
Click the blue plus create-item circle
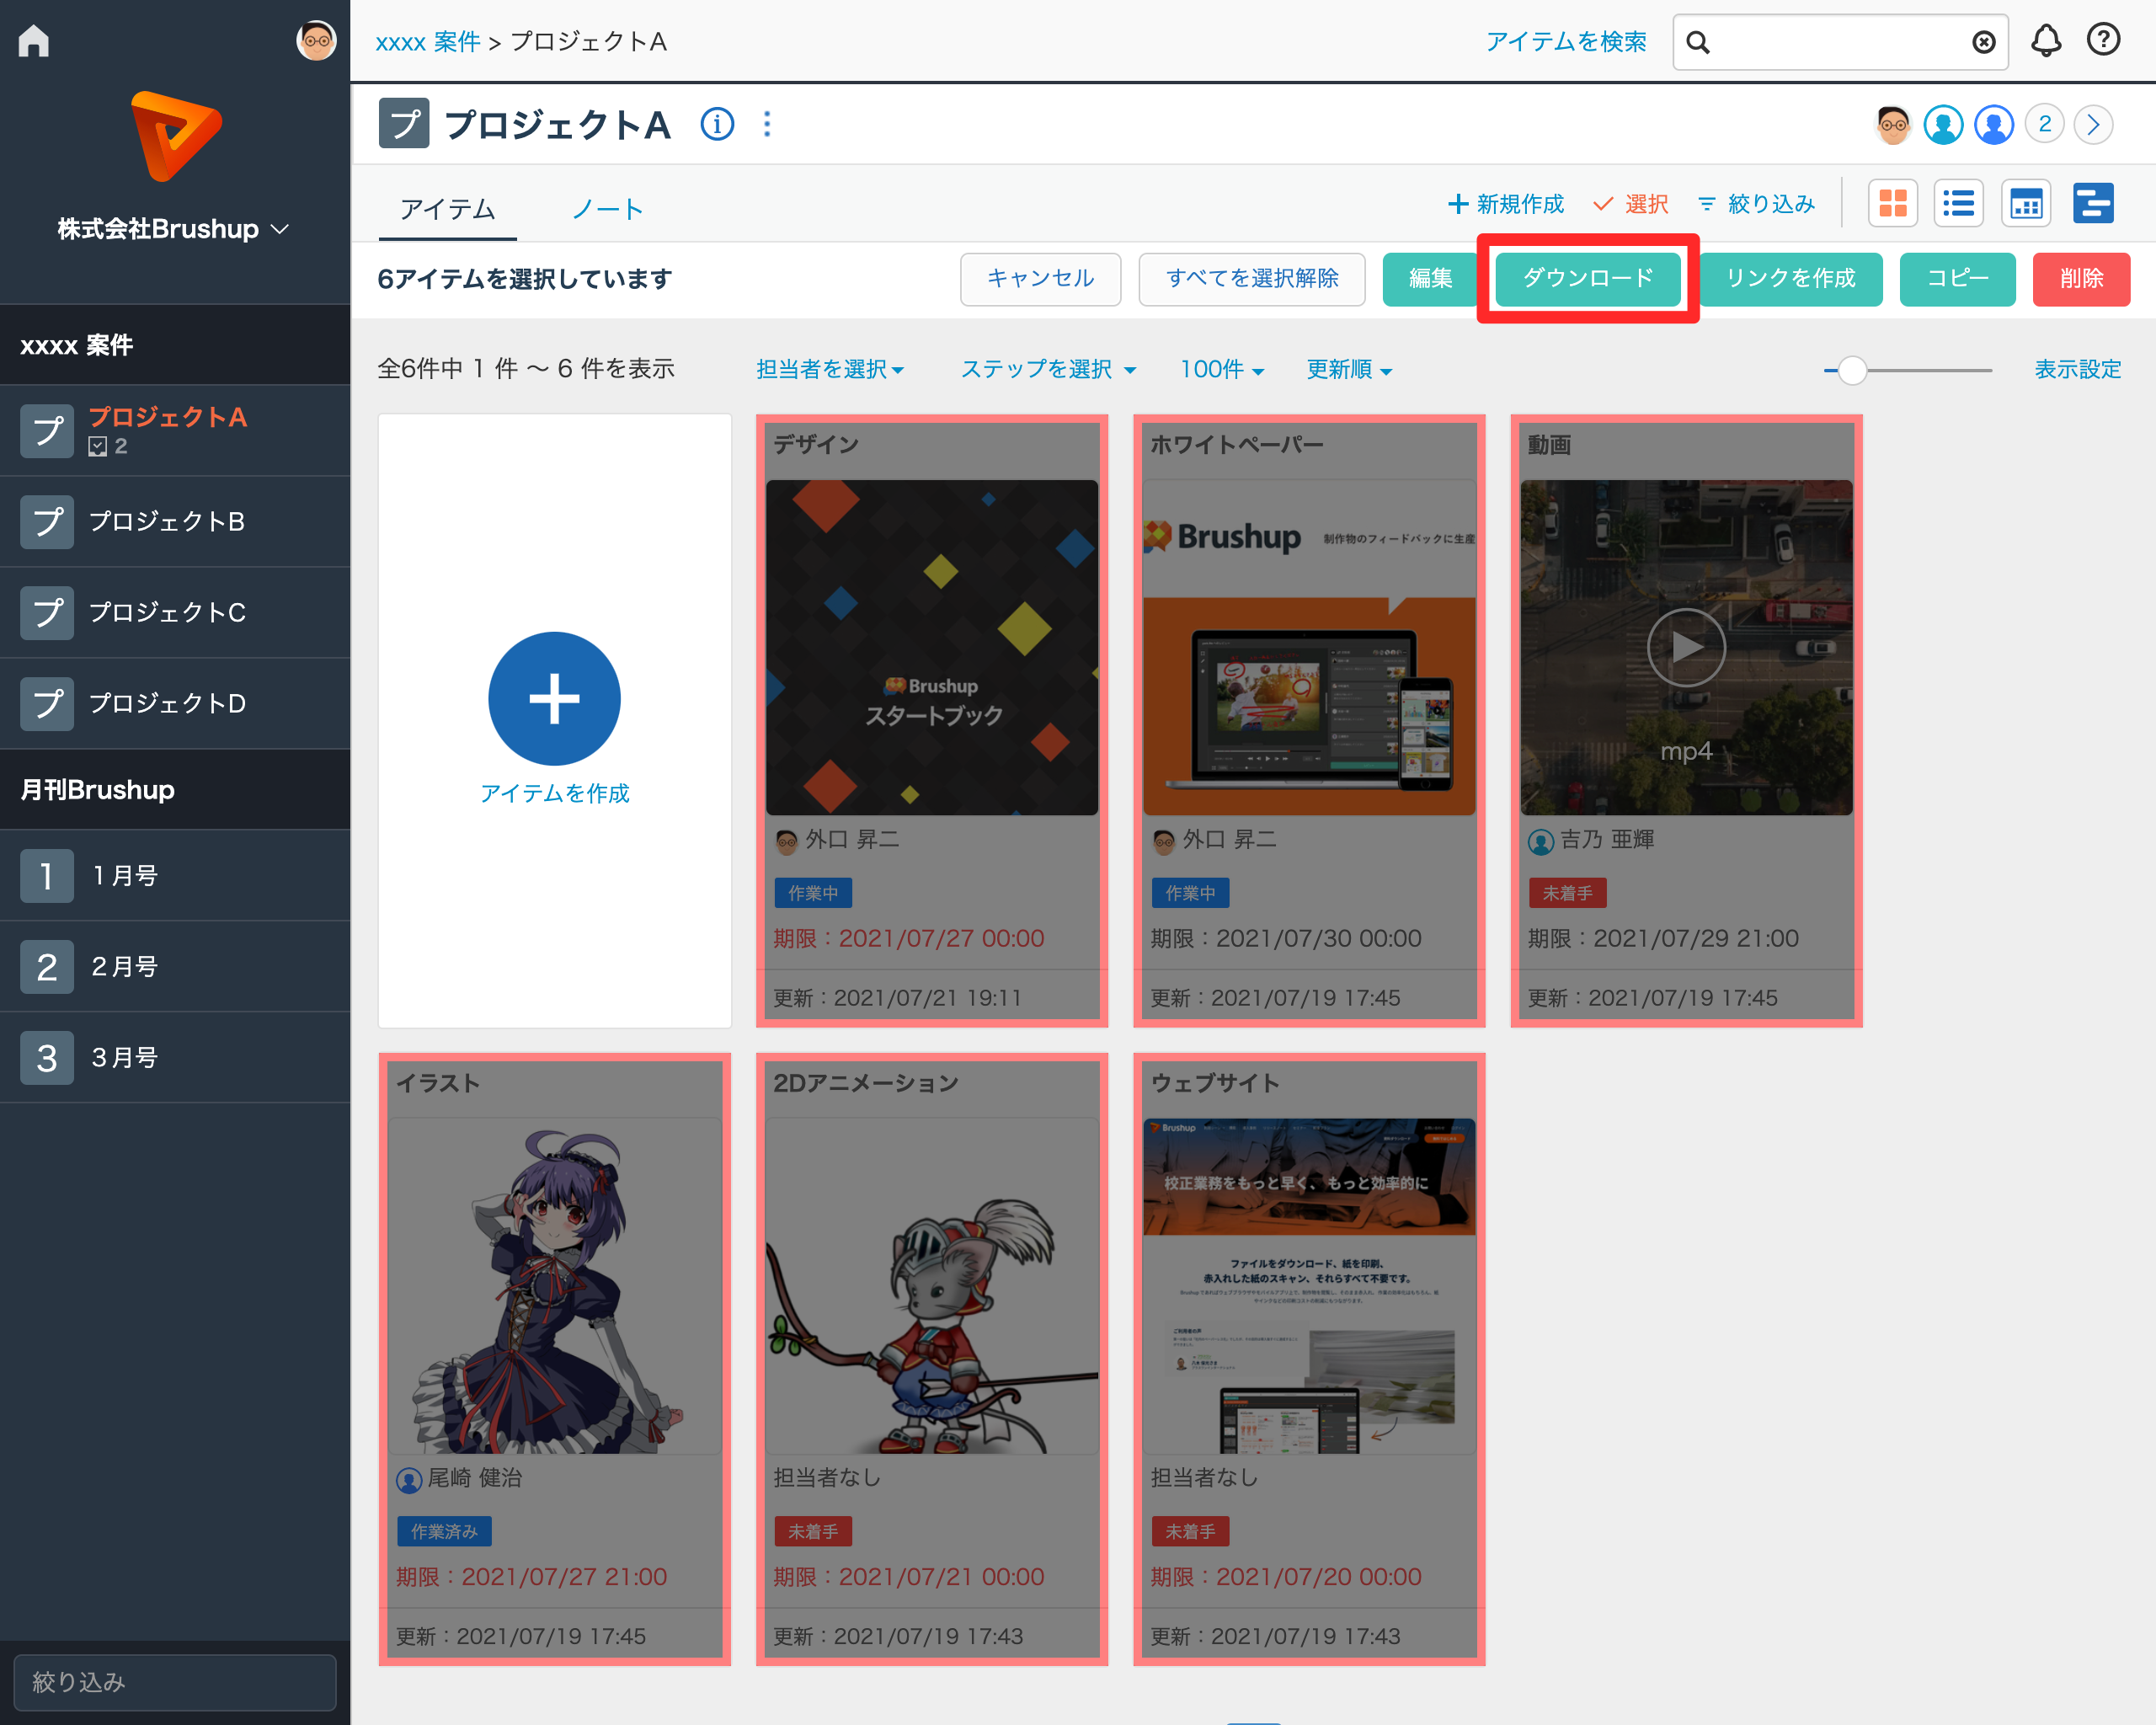coord(554,698)
